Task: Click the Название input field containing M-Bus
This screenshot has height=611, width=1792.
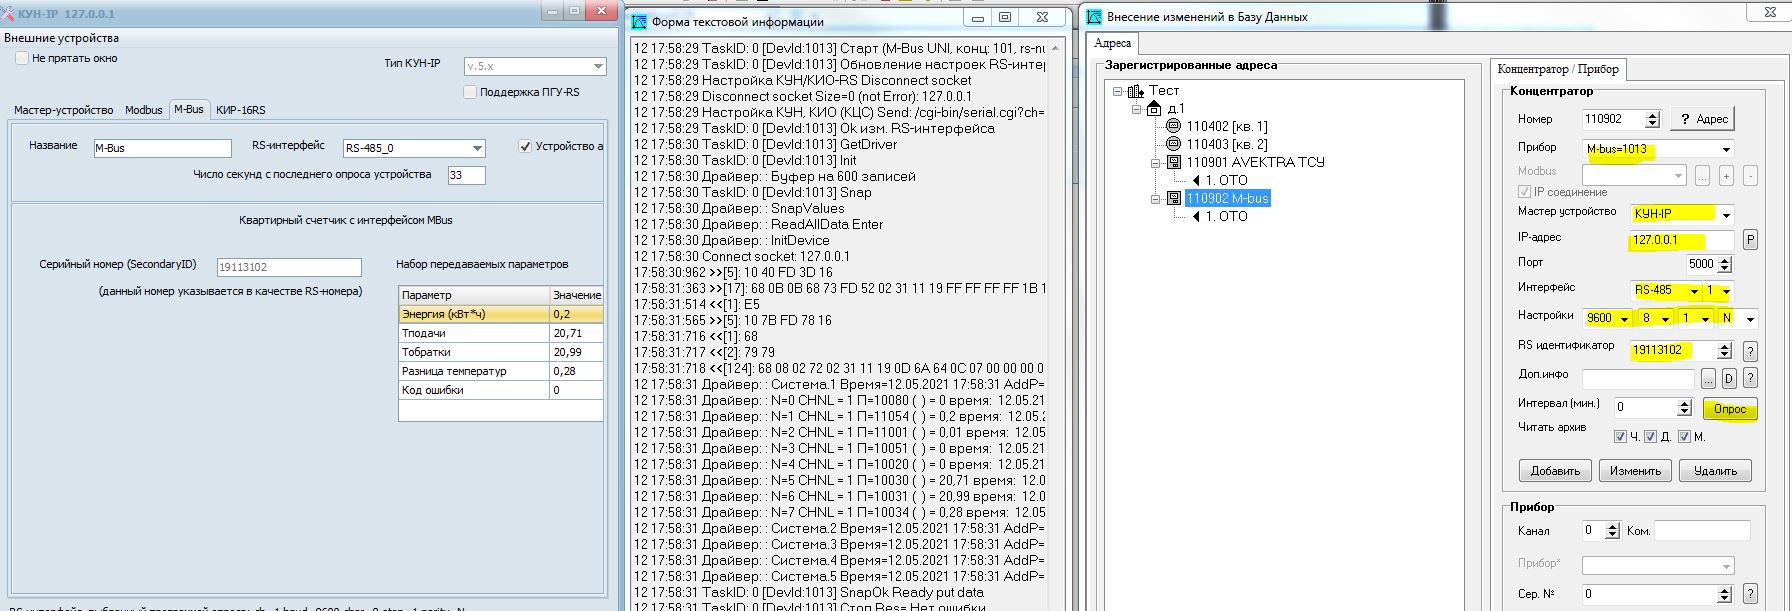Action: (162, 148)
